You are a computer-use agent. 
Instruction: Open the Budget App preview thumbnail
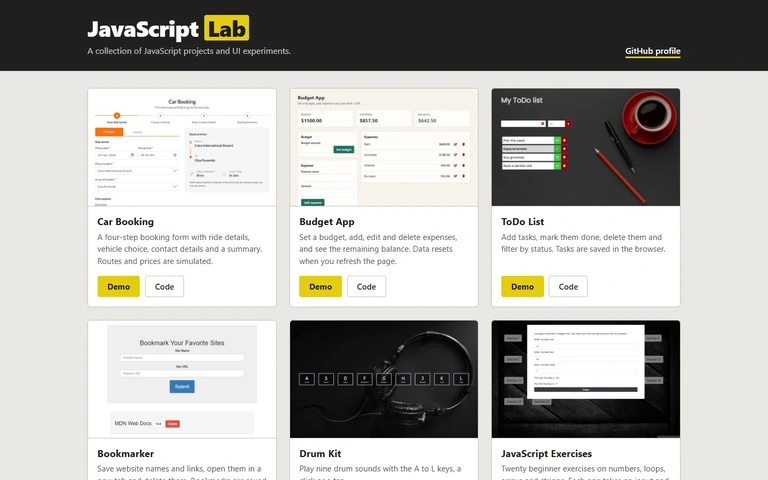pos(384,147)
